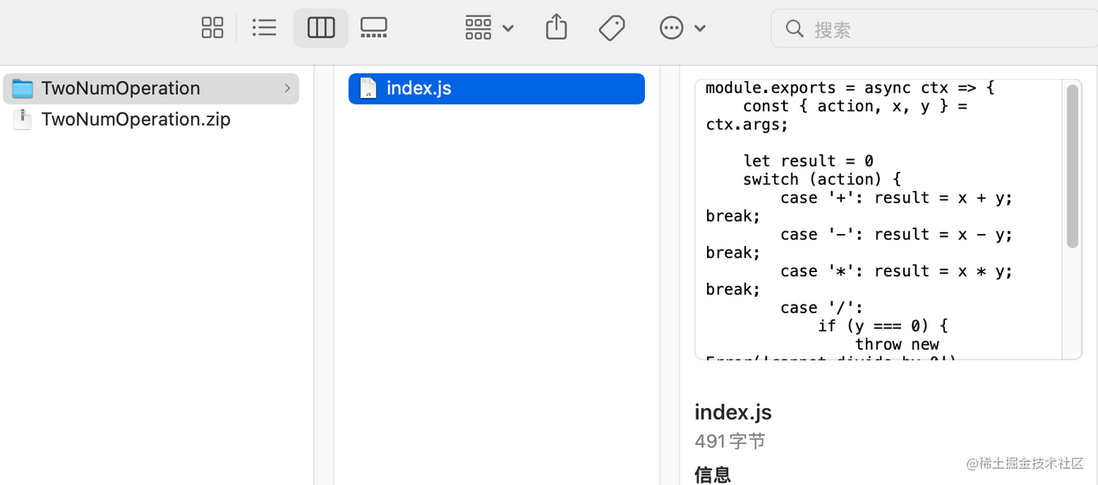This screenshot has width=1098, height=485.
Task: Switch to list view
Action: [x=264, y=28]
